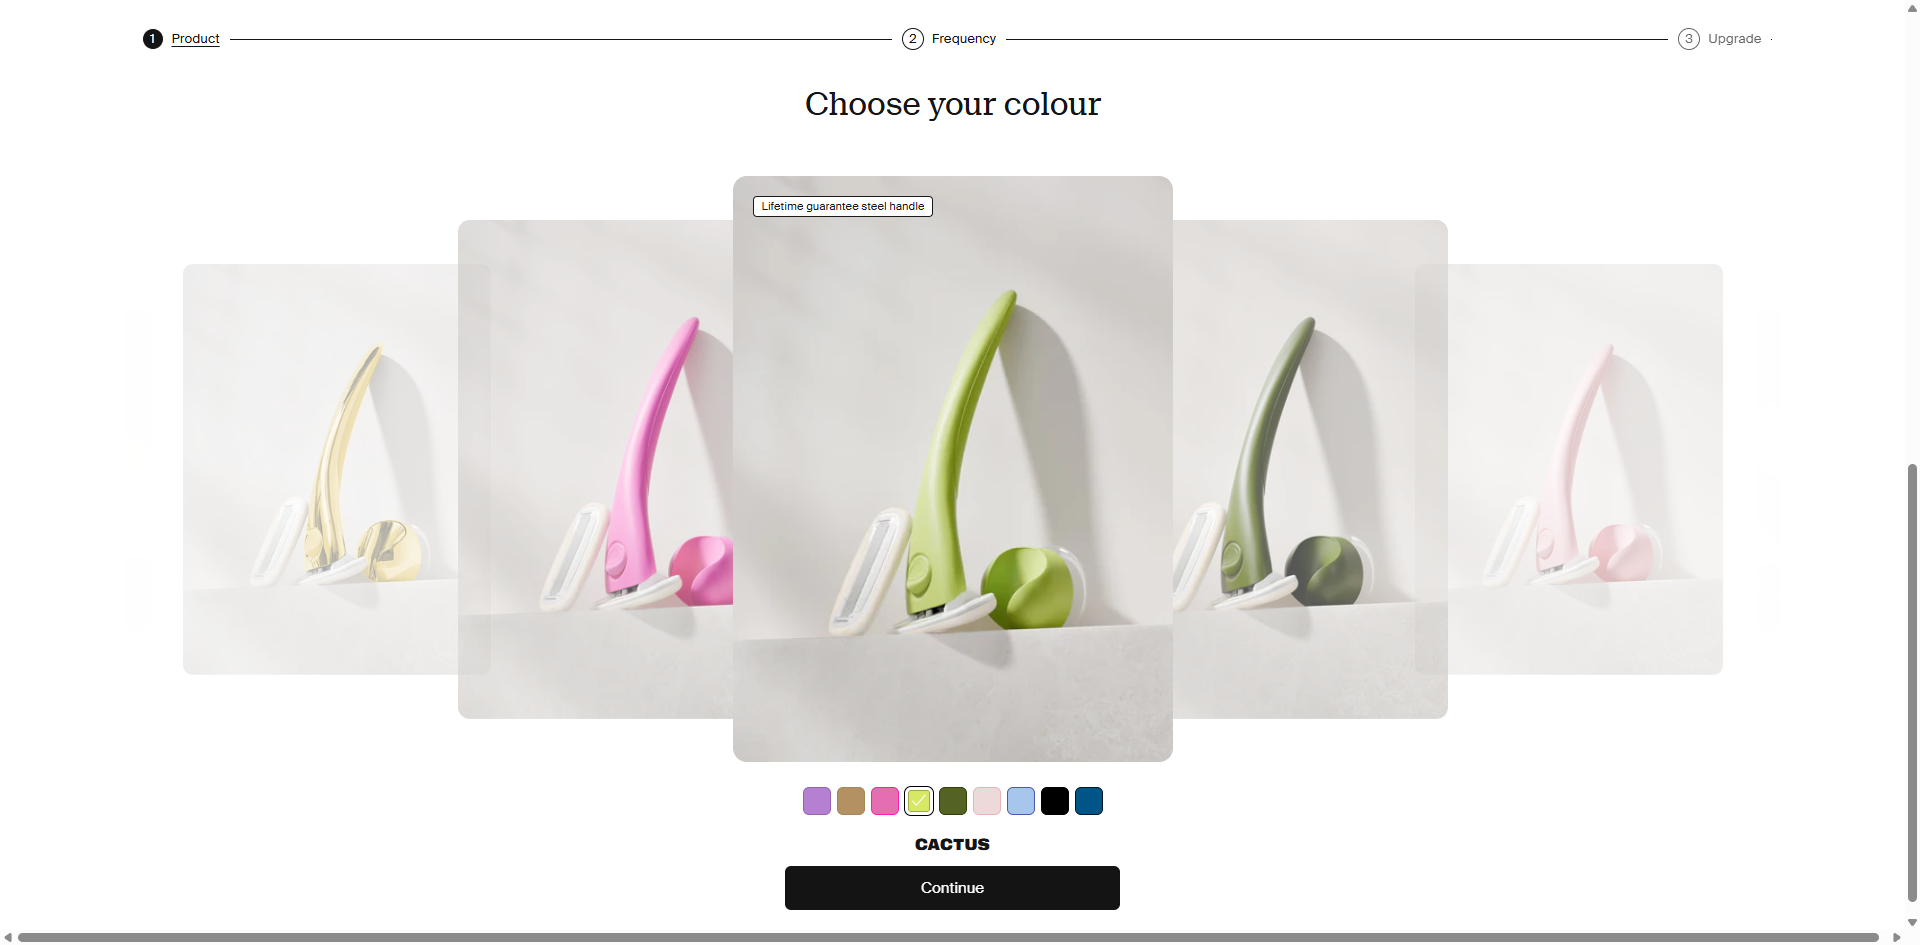Select the black colour swatch
Image resolution: width=1920 pixels, height=945 pixels.
1055,801
